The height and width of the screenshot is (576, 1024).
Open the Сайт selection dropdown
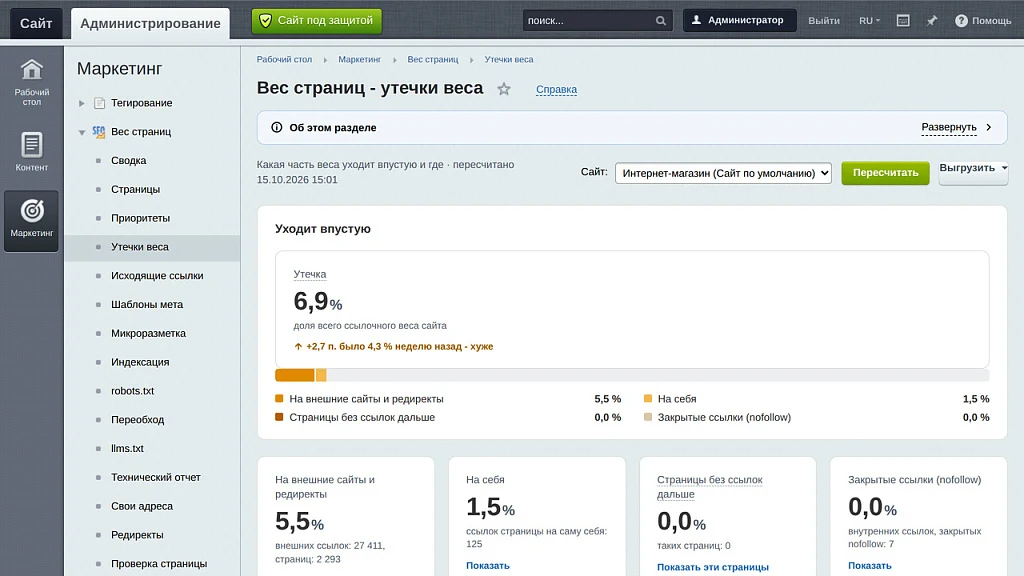coord(723,173)
